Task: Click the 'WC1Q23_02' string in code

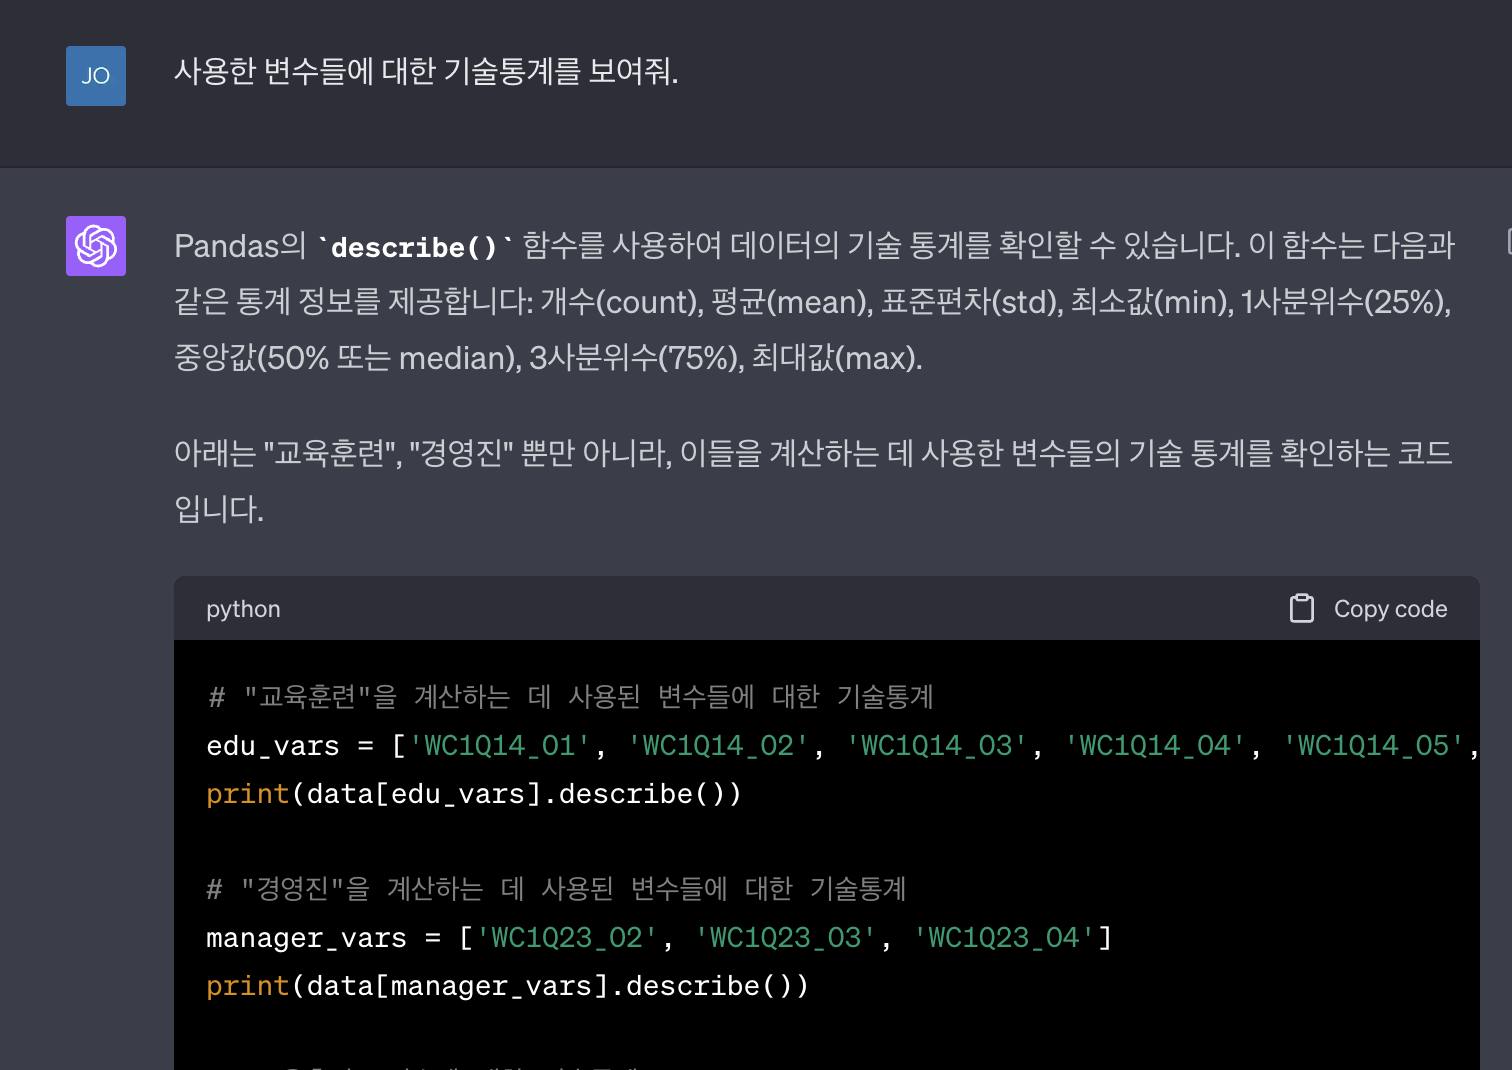Action: [x=566, y=938]
